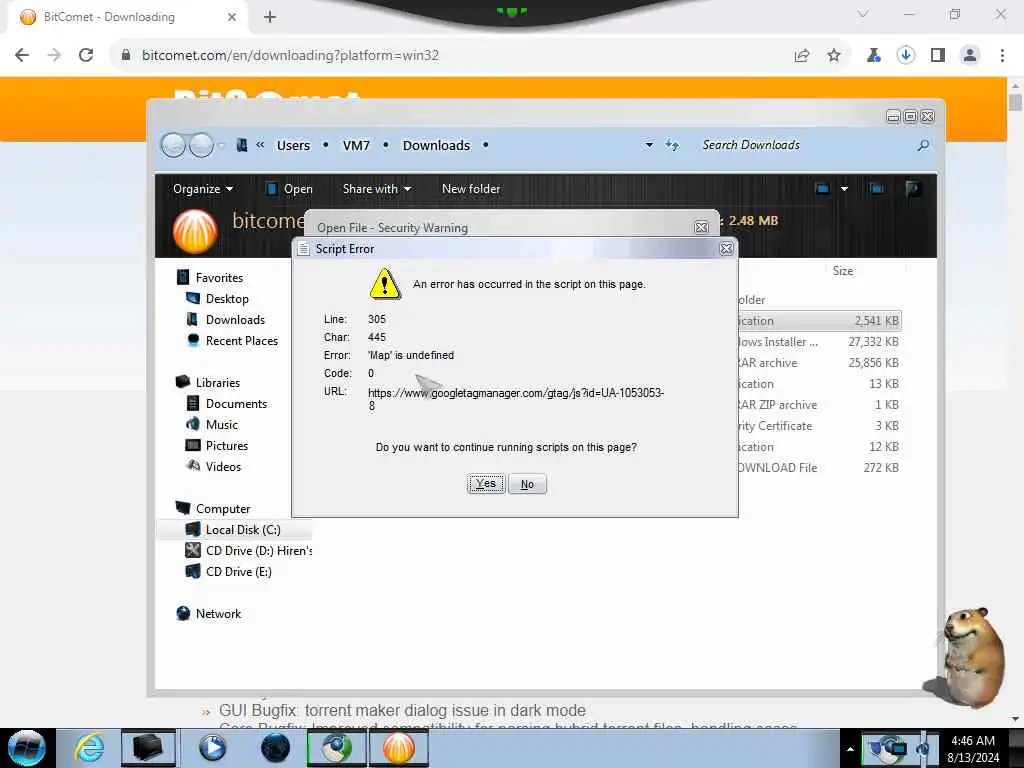This screenshot has width=1024, height=768.
Task: Select Desktop under Favorites
Action: point(227,298)
